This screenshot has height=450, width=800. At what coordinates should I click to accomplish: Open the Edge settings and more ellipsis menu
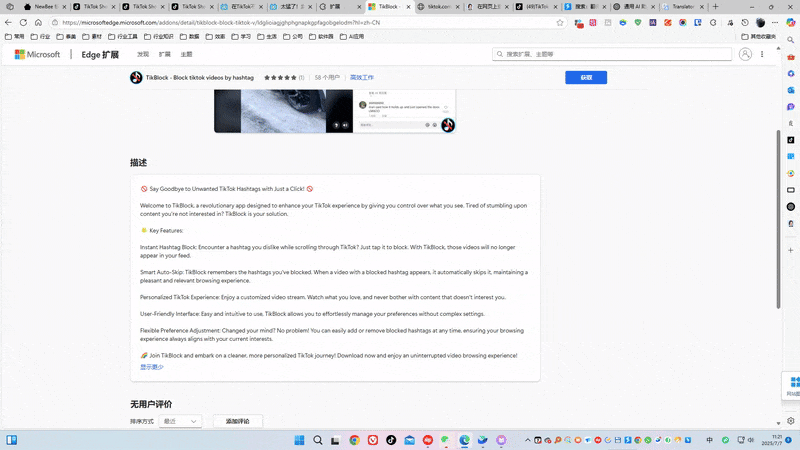tap(775, 22)
